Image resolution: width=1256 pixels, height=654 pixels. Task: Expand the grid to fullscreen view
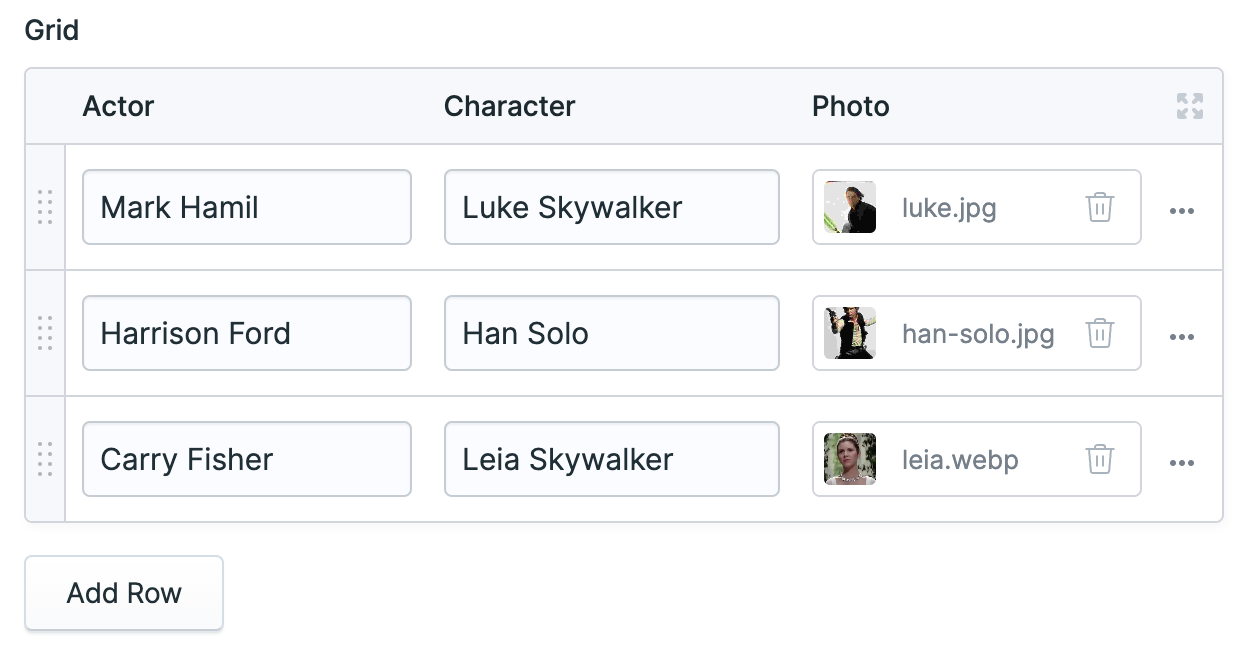[1190, 106]
